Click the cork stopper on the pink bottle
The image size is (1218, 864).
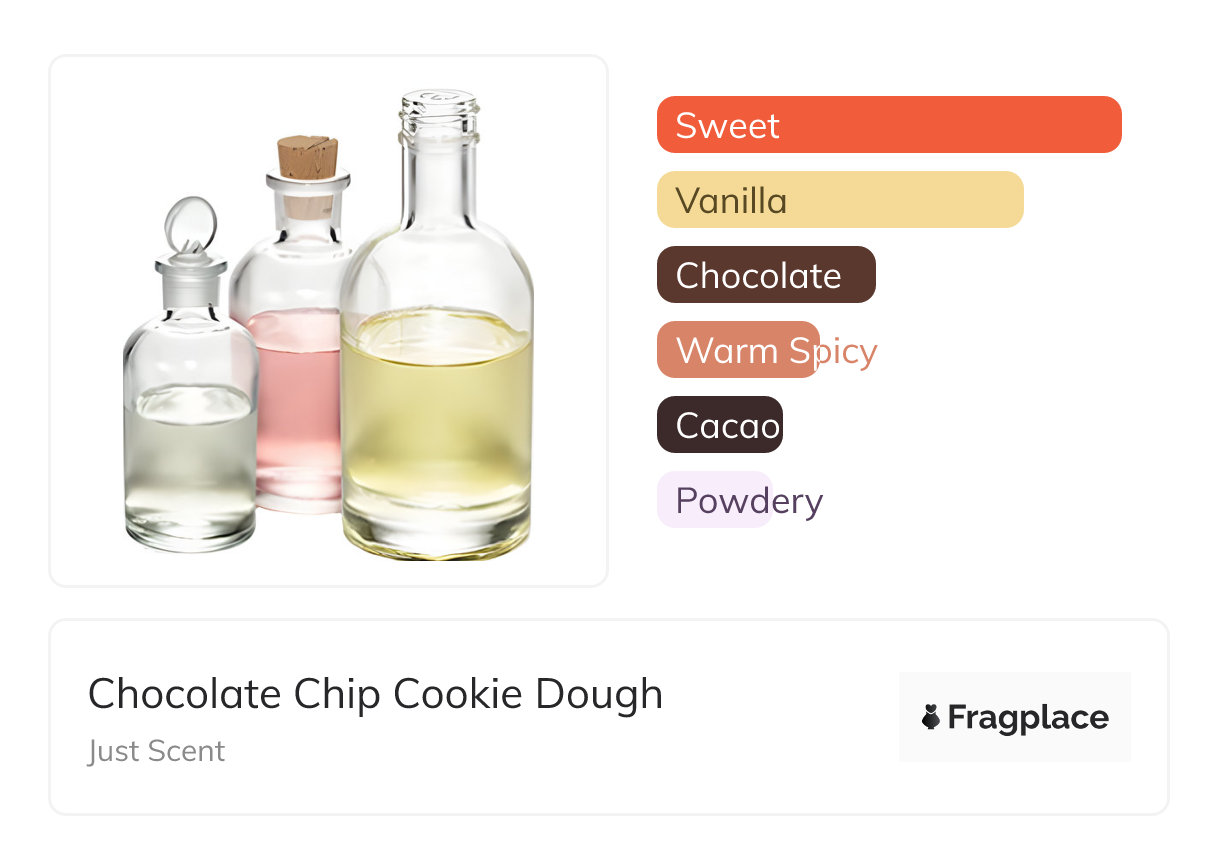click(x=307, y=158)
